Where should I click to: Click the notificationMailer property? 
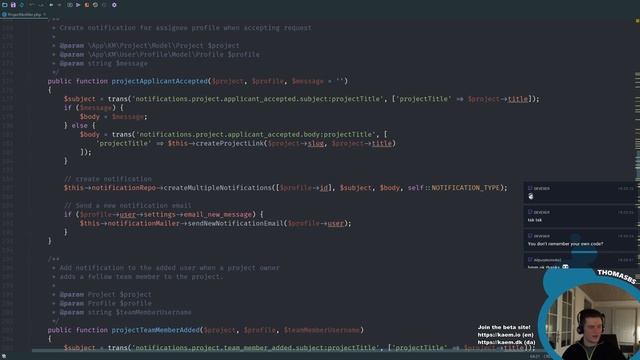143,223
